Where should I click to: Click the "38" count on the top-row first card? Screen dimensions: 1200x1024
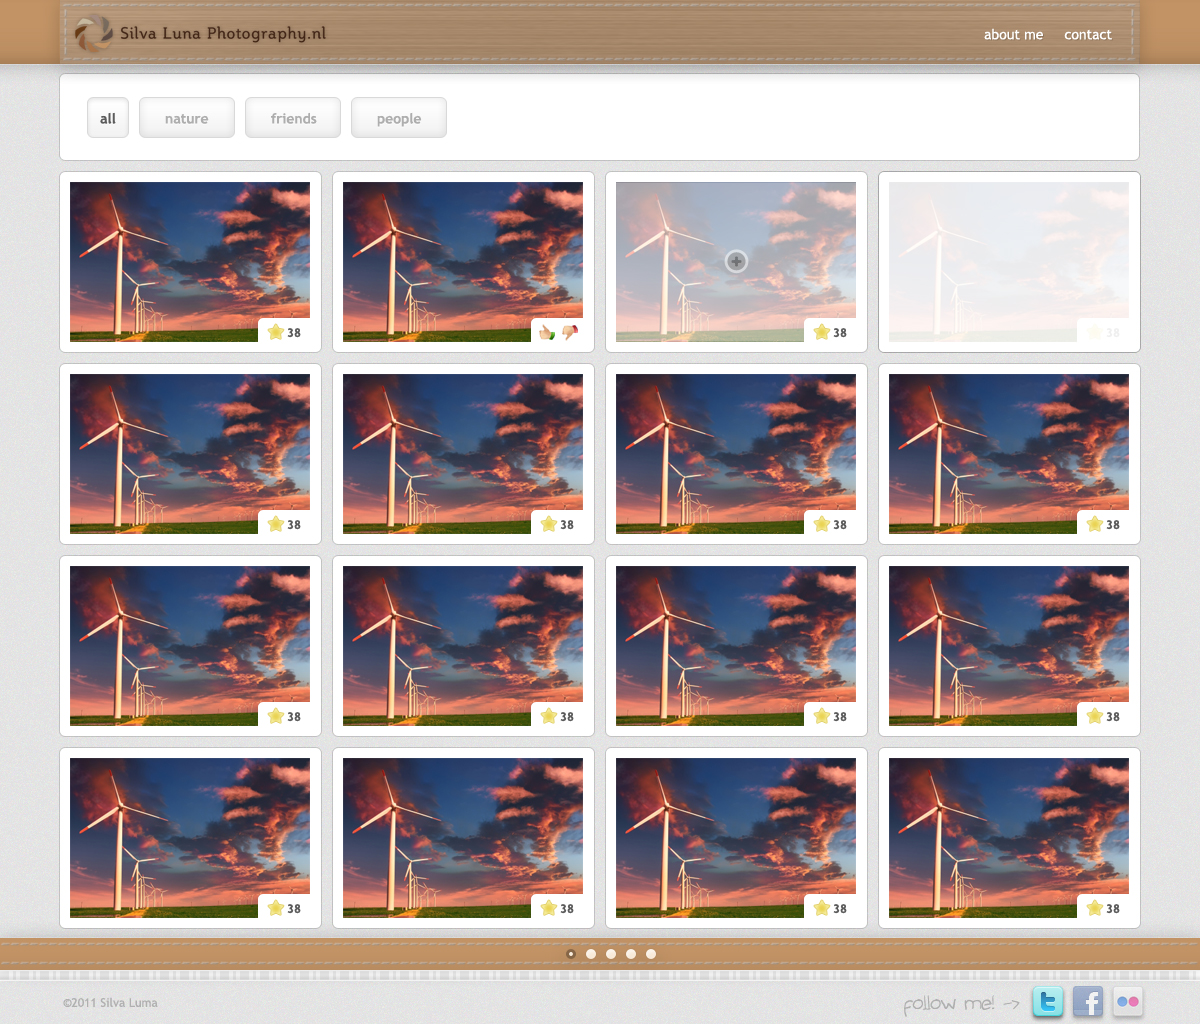pyautogui.click(x=294, y=333)
